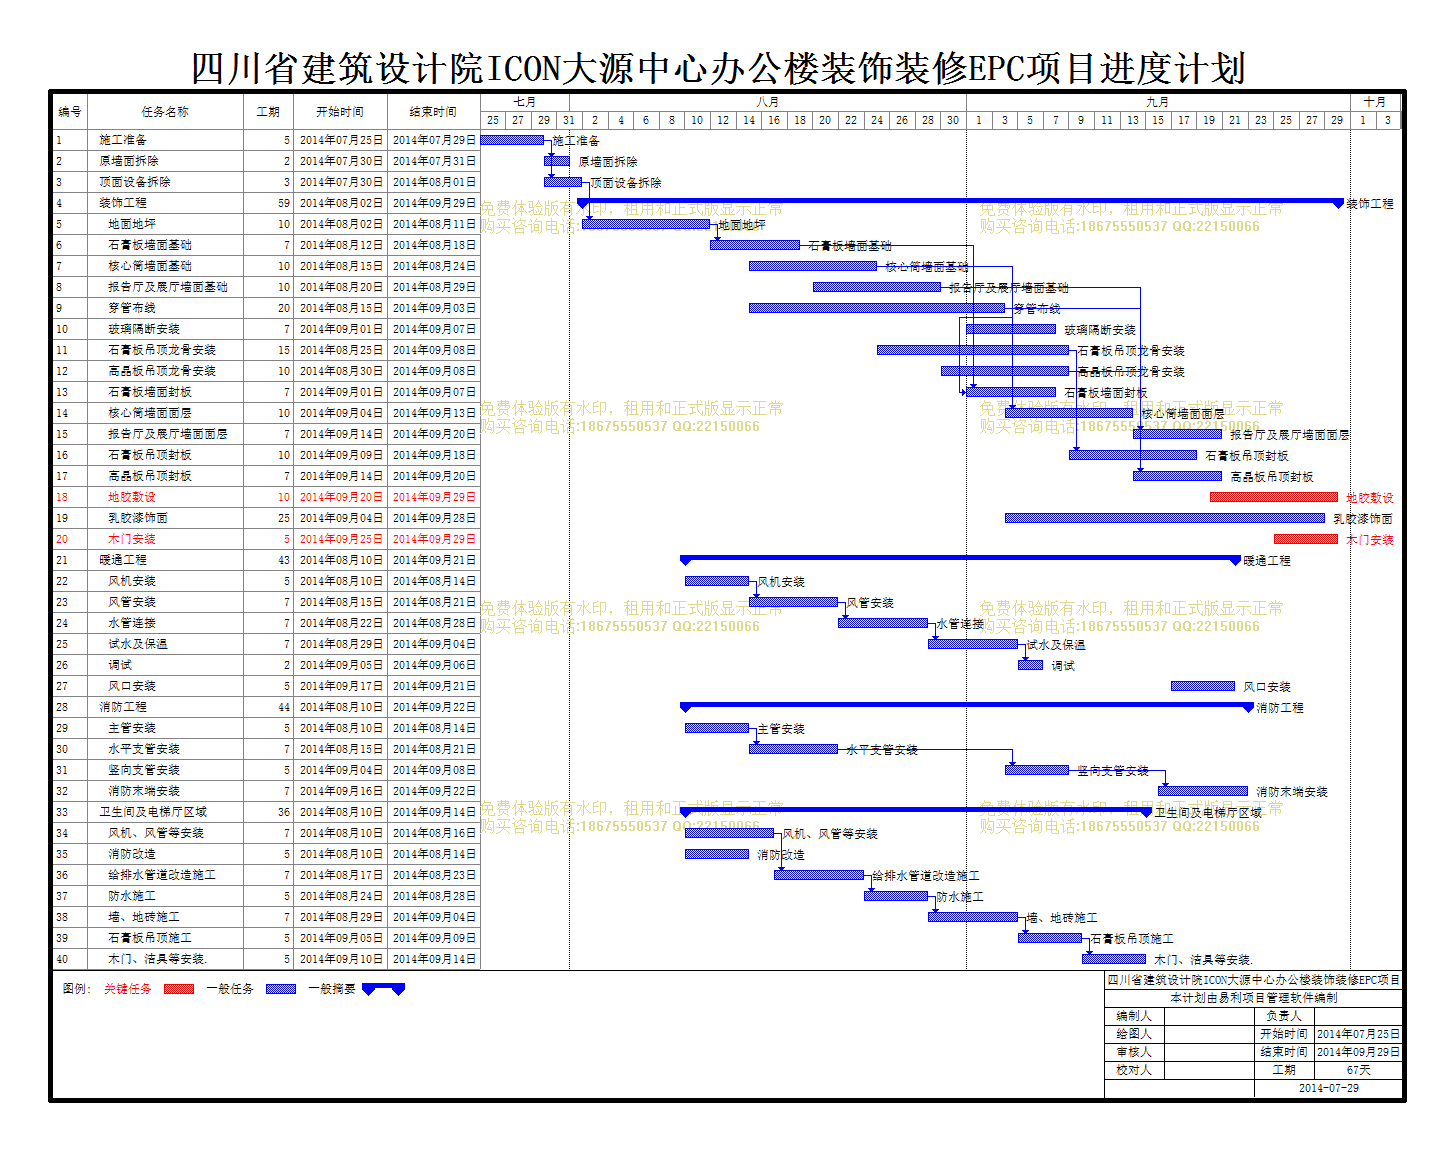
Task: Click row number 40 in the 编号 column
Action: (x=62, y=959)
